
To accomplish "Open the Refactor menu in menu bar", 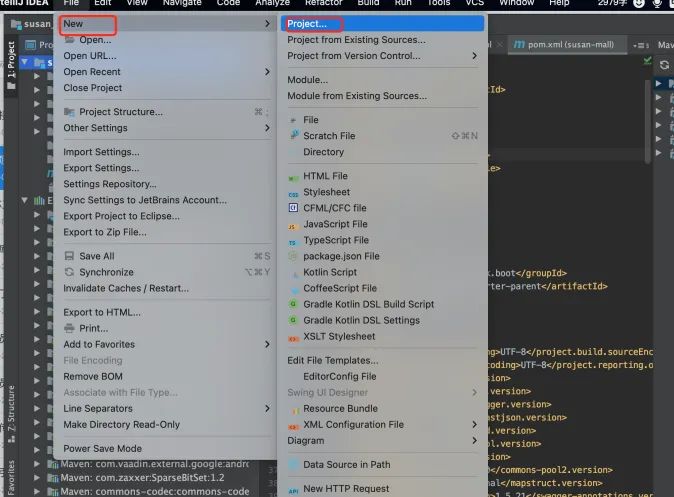I will [324, 3].
